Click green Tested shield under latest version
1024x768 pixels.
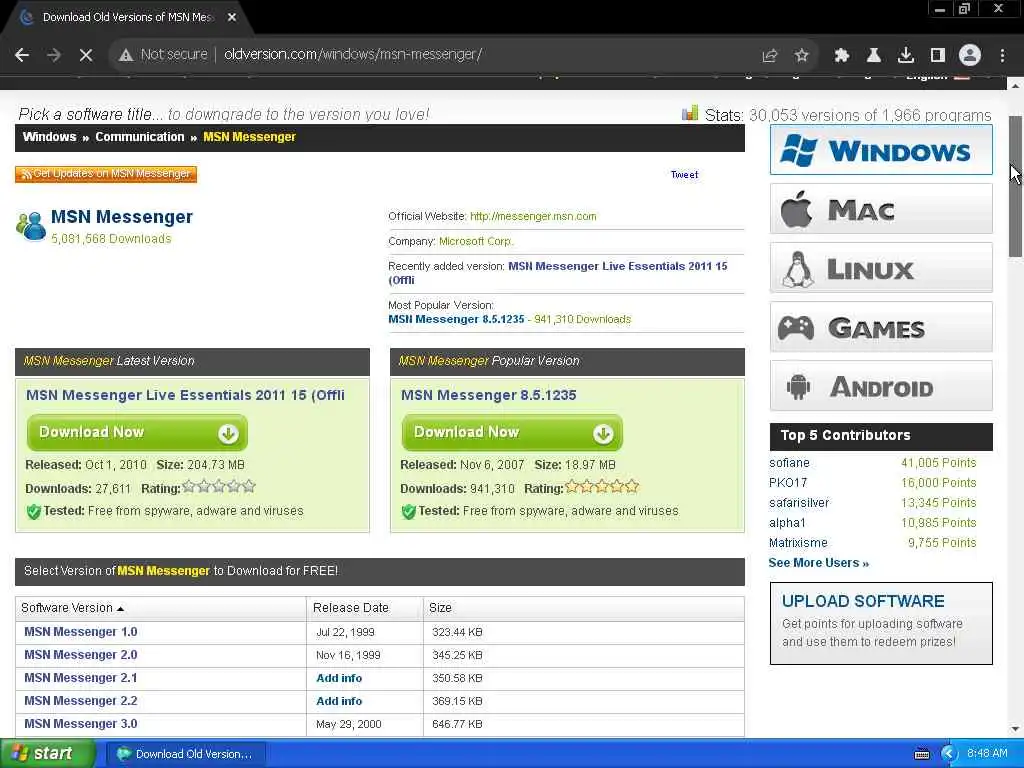pyautogui.click(x=33, y=511)
